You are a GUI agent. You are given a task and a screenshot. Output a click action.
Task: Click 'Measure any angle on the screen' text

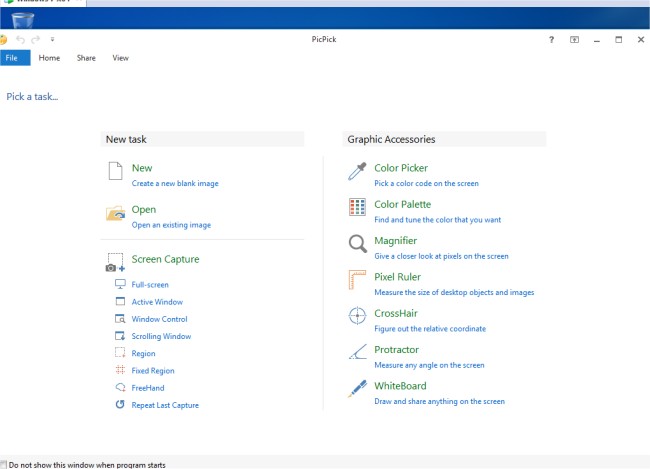[429, 365]
